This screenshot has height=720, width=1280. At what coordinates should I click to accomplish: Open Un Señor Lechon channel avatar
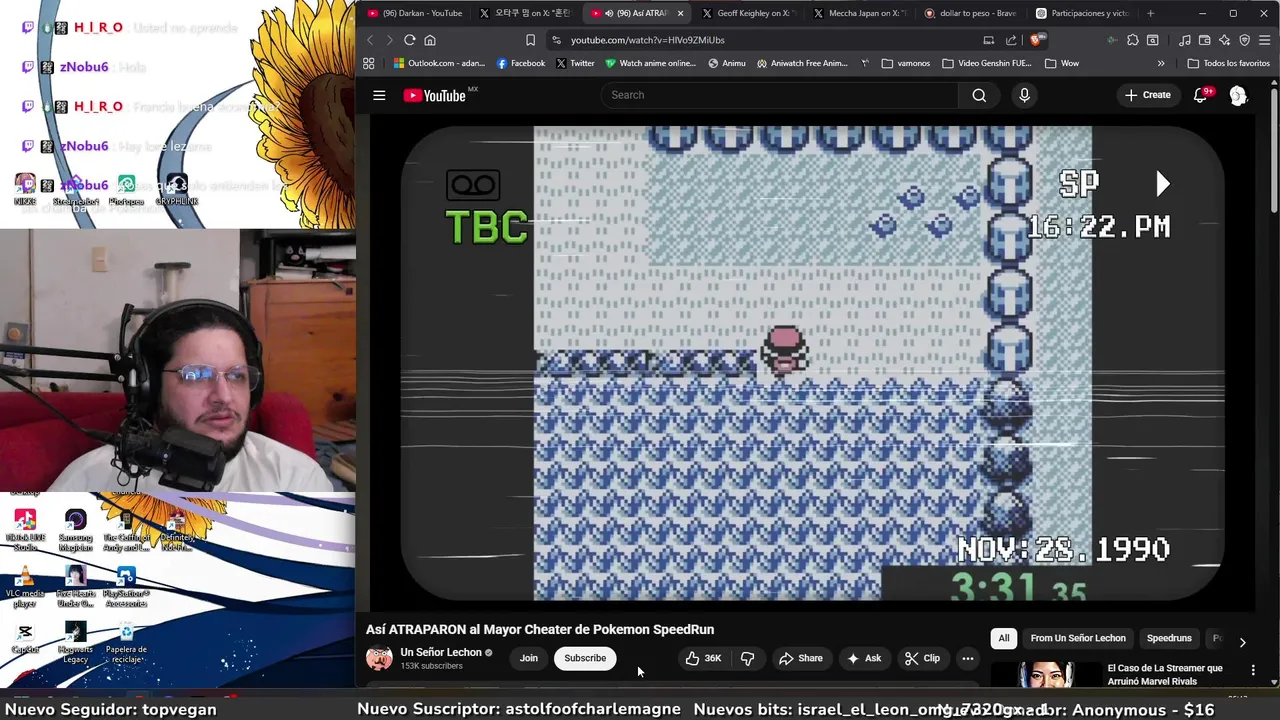coord(379,658)
